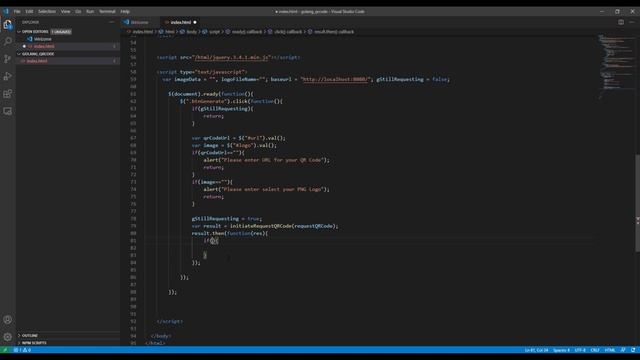This screenshot has width=640, height=360.
Task: Click the HTML language mode indicator
Action: coord(610,350)
